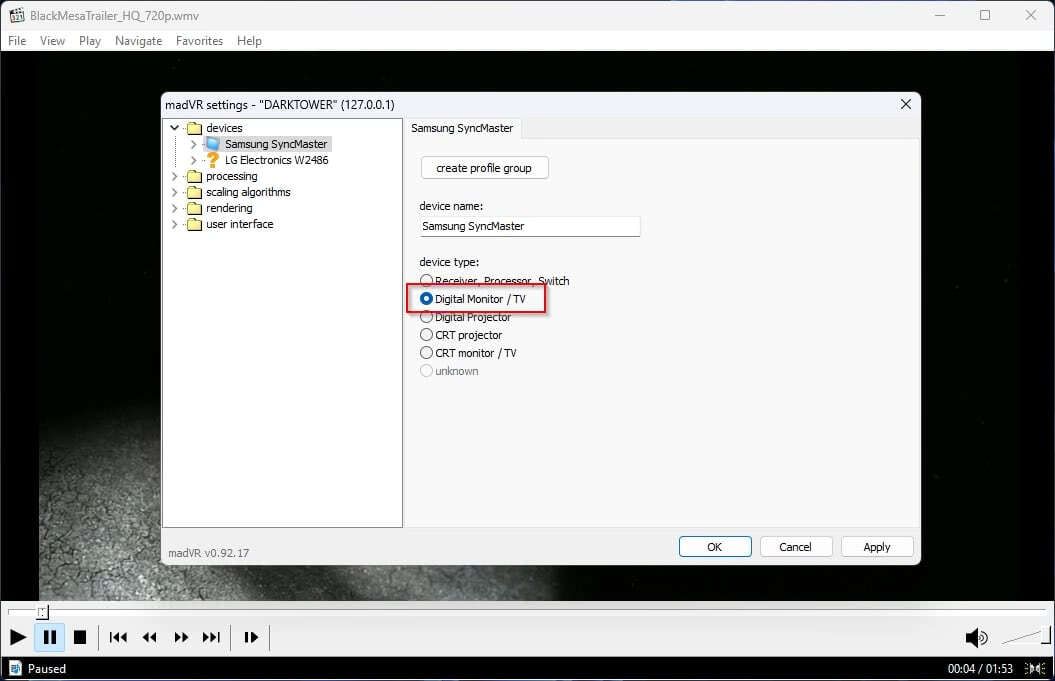This screenshot has width=1055, height=681.
Task: Mute the audio with the speaker icon
Action: pyautogui.click(x=976, y=637)
